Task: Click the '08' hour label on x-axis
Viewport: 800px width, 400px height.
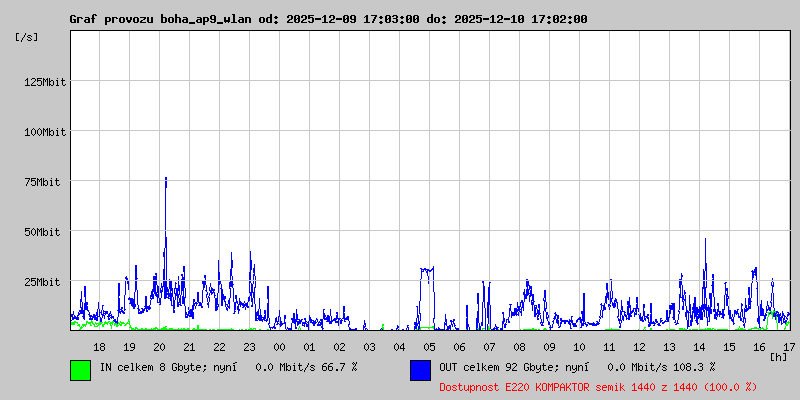Action: (519, 347)
